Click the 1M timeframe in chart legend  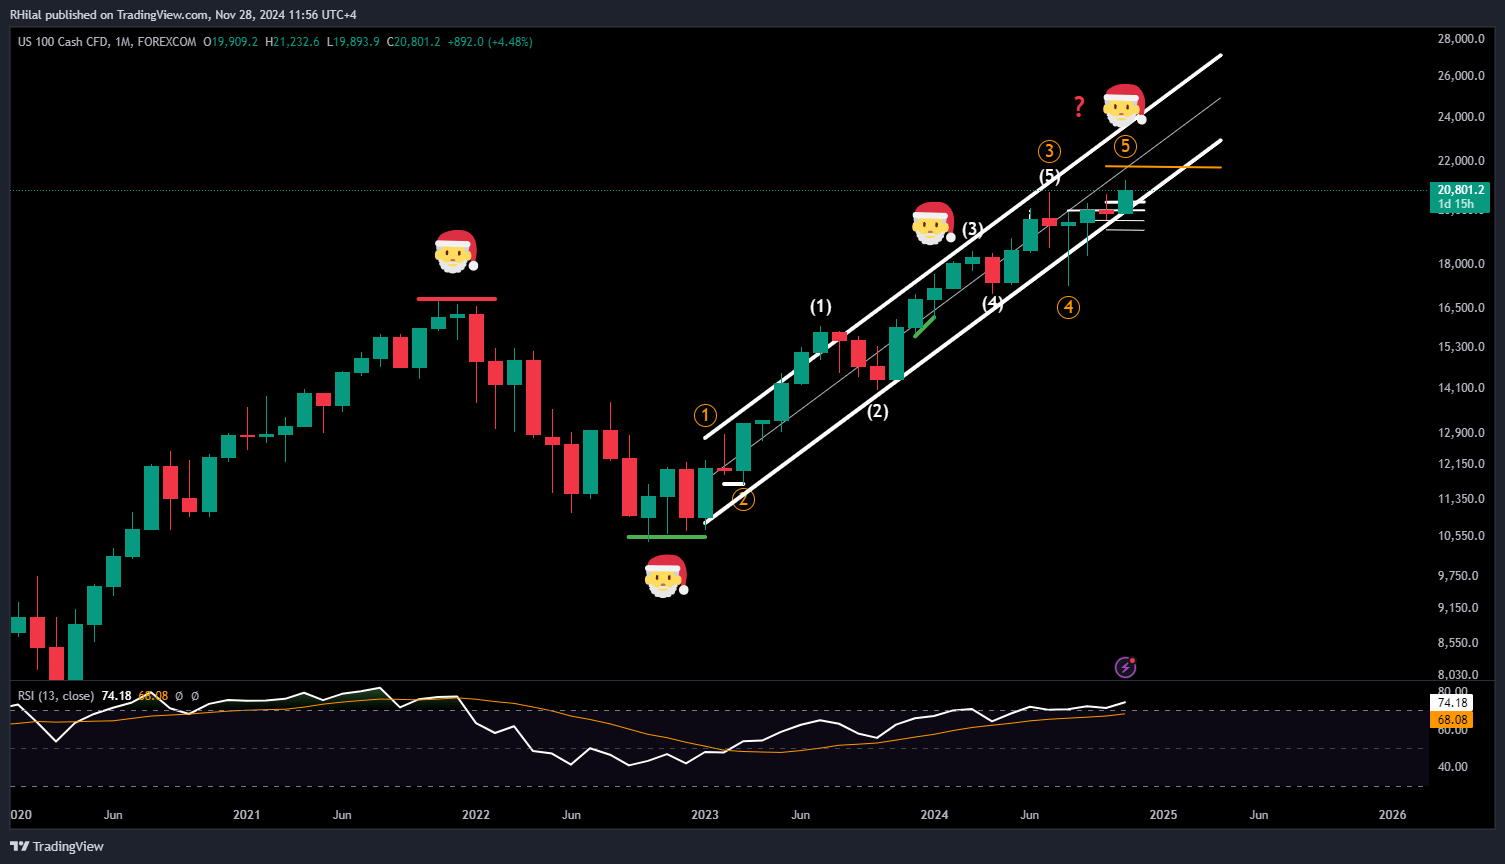[x=123, y=42]
